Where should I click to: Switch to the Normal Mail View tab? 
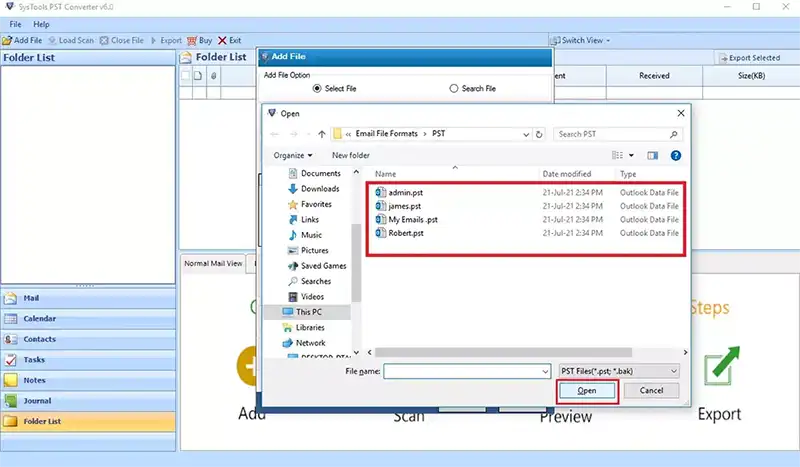pos(213,264)
